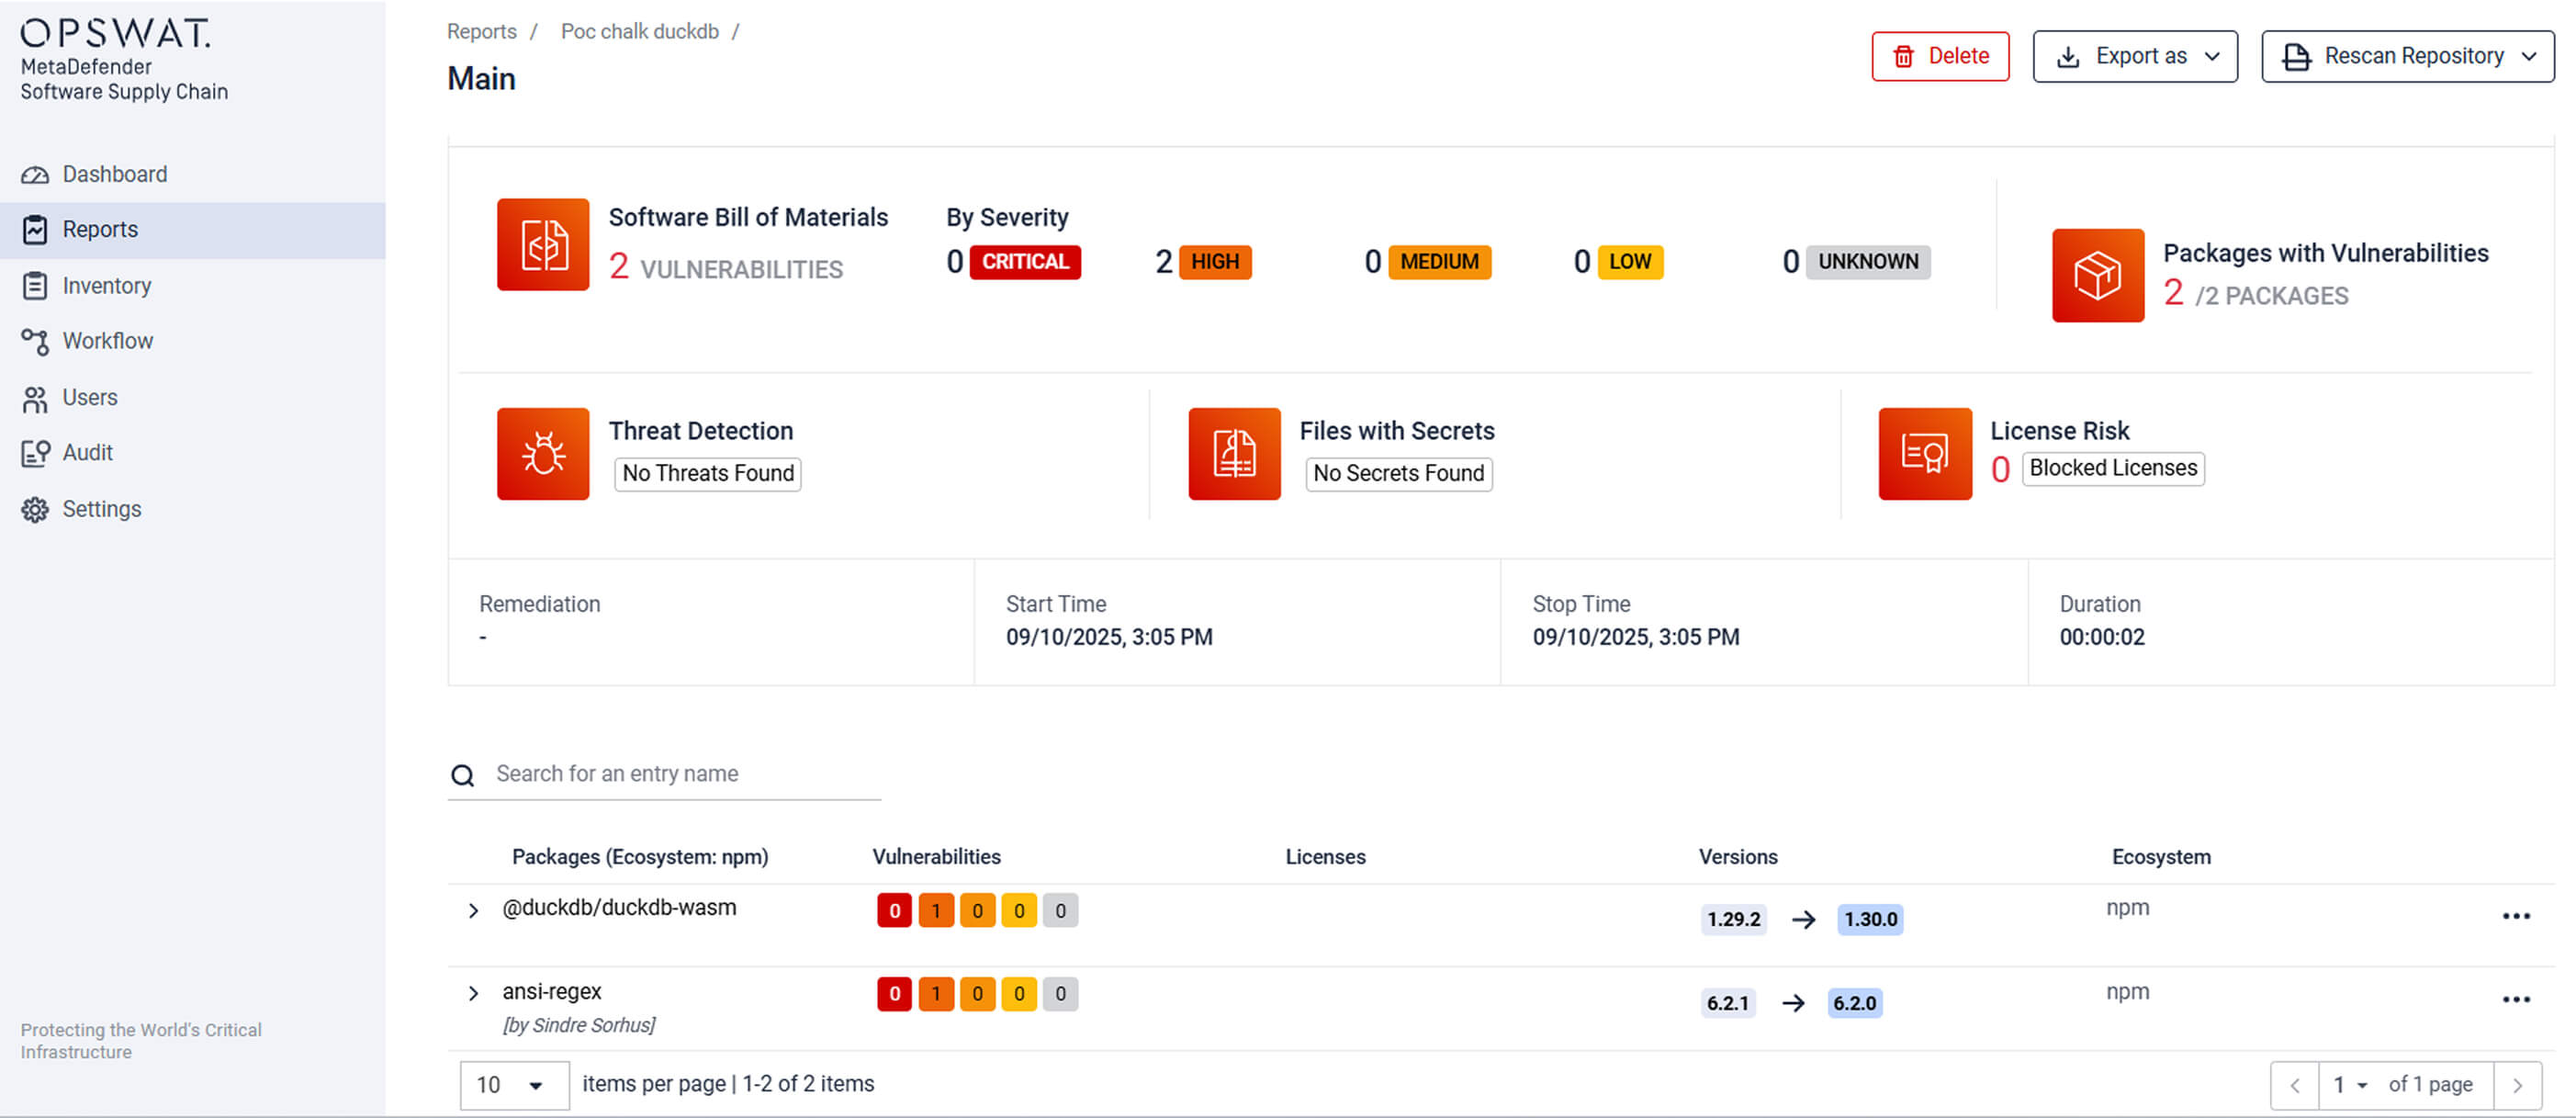The height and width of the screenshot is (1118, 2576).
Task: Open the three-dot menu for ansi-regex
Action: pyautogui.click(x=2516, y=999)
